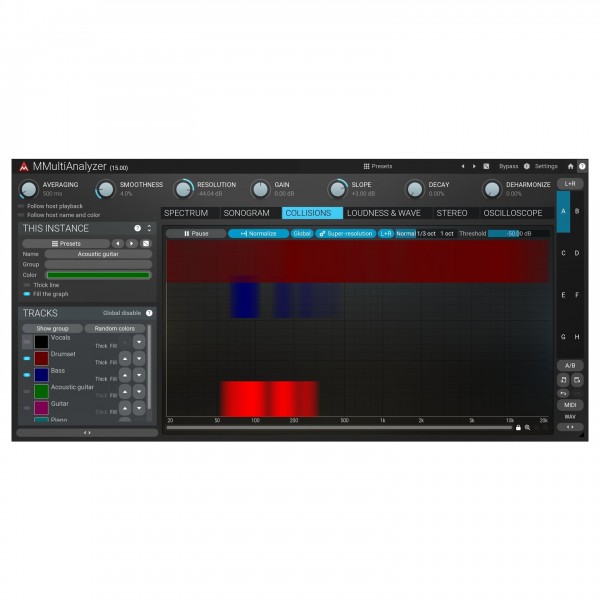Load previous preset in top bar
Viewport: 600px width, 600px height.
[463, 166]
